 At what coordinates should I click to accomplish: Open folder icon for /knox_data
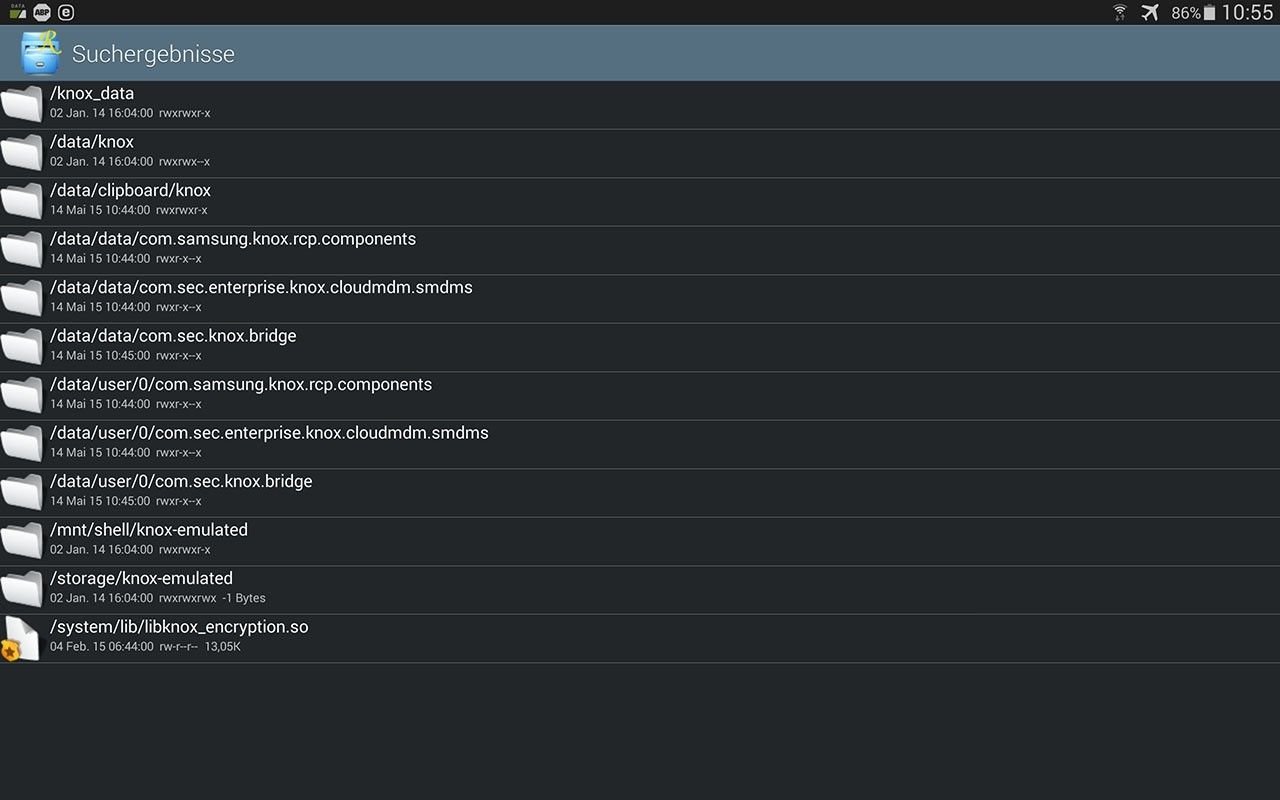(21, 104)
